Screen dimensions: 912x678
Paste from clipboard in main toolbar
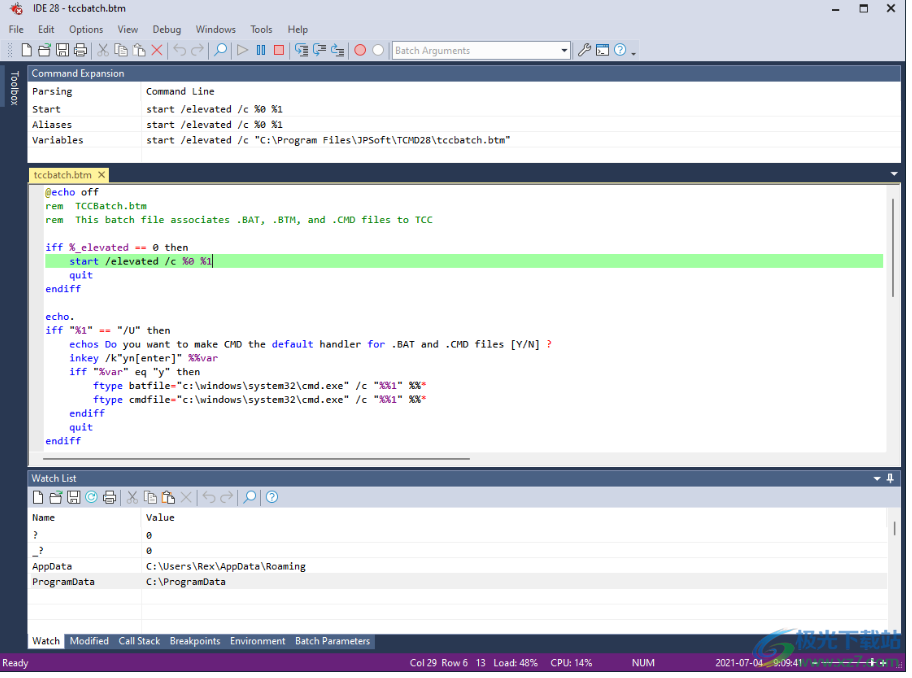click(139, 51)
